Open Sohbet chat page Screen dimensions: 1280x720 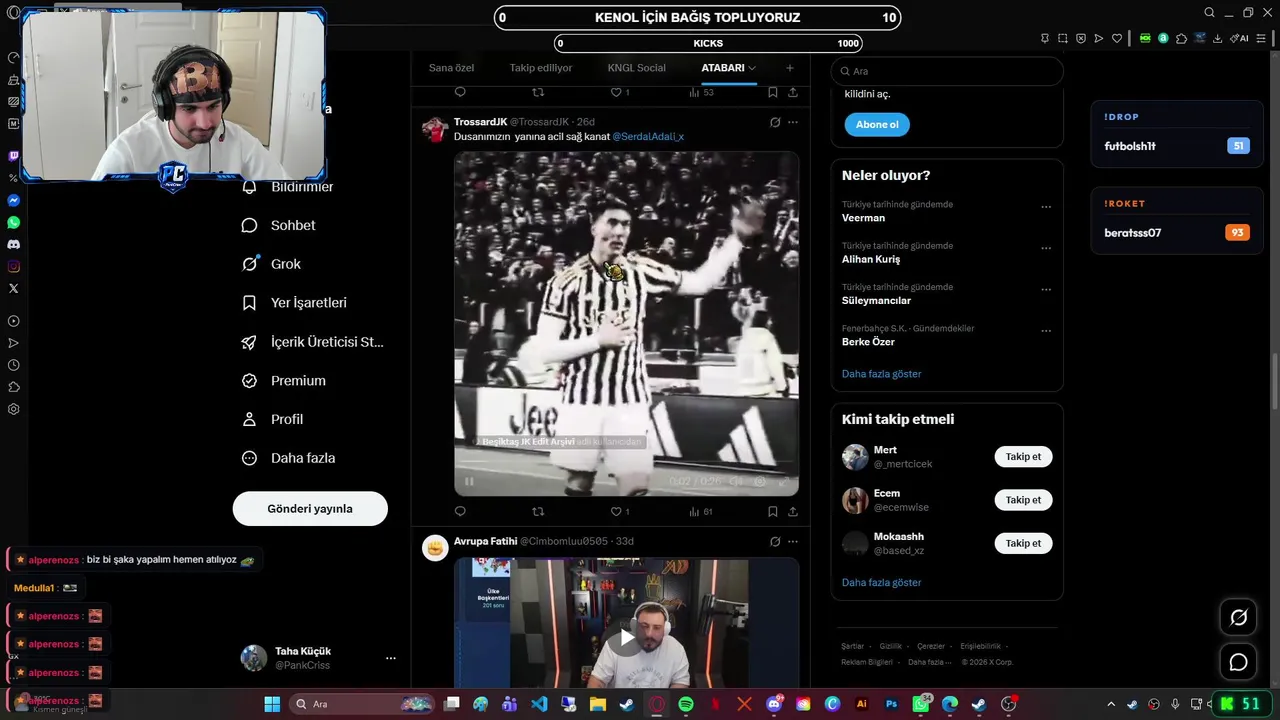pos(279,225)
